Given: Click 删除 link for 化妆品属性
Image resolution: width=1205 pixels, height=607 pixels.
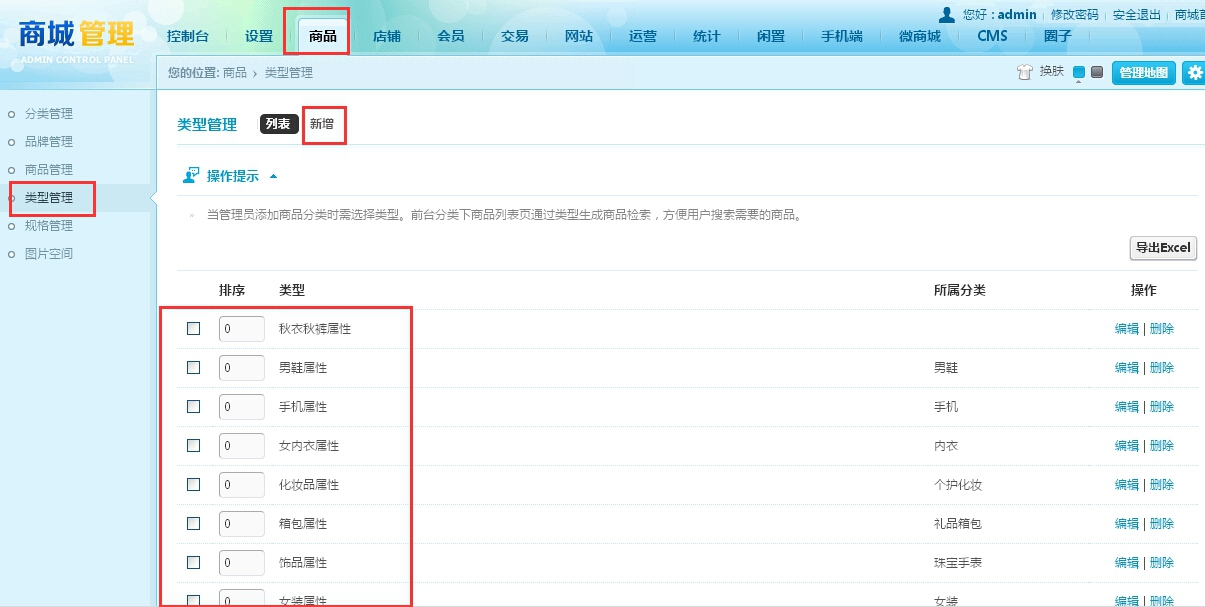Looking at the screenshot, I should click(x=1162, y=485).
